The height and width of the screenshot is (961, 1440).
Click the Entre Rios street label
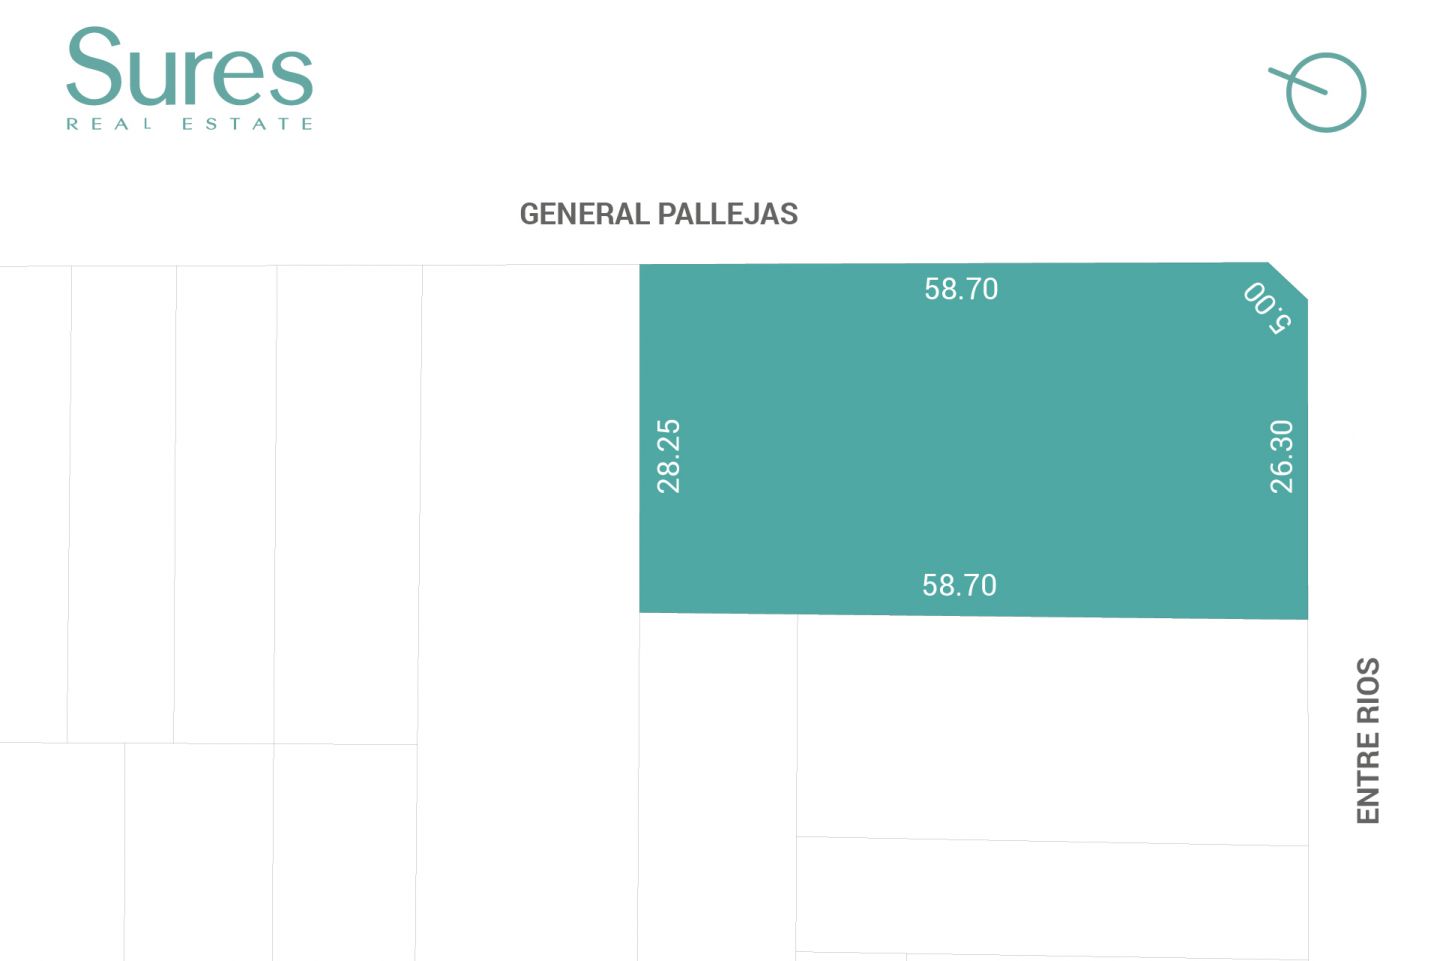coord(1368,740)
